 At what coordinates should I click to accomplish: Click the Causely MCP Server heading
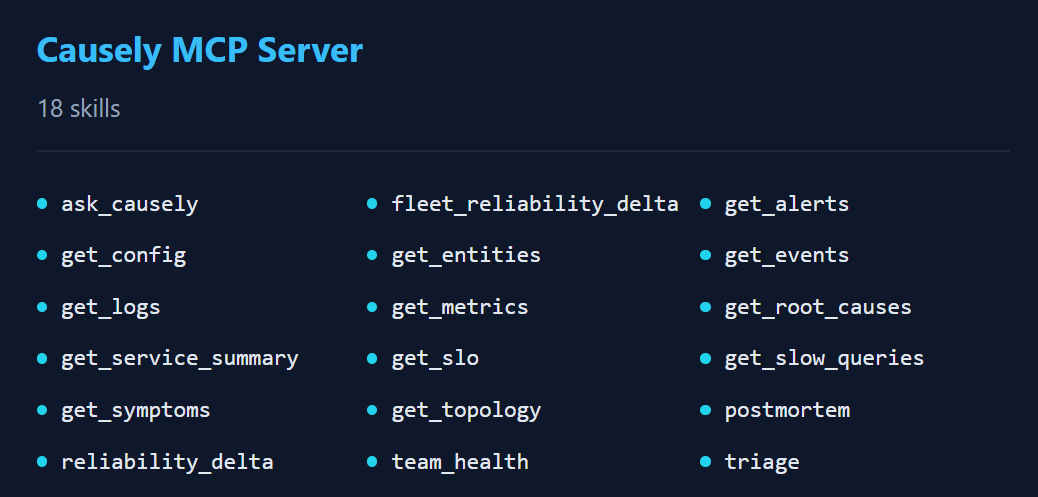pos(199,51)
